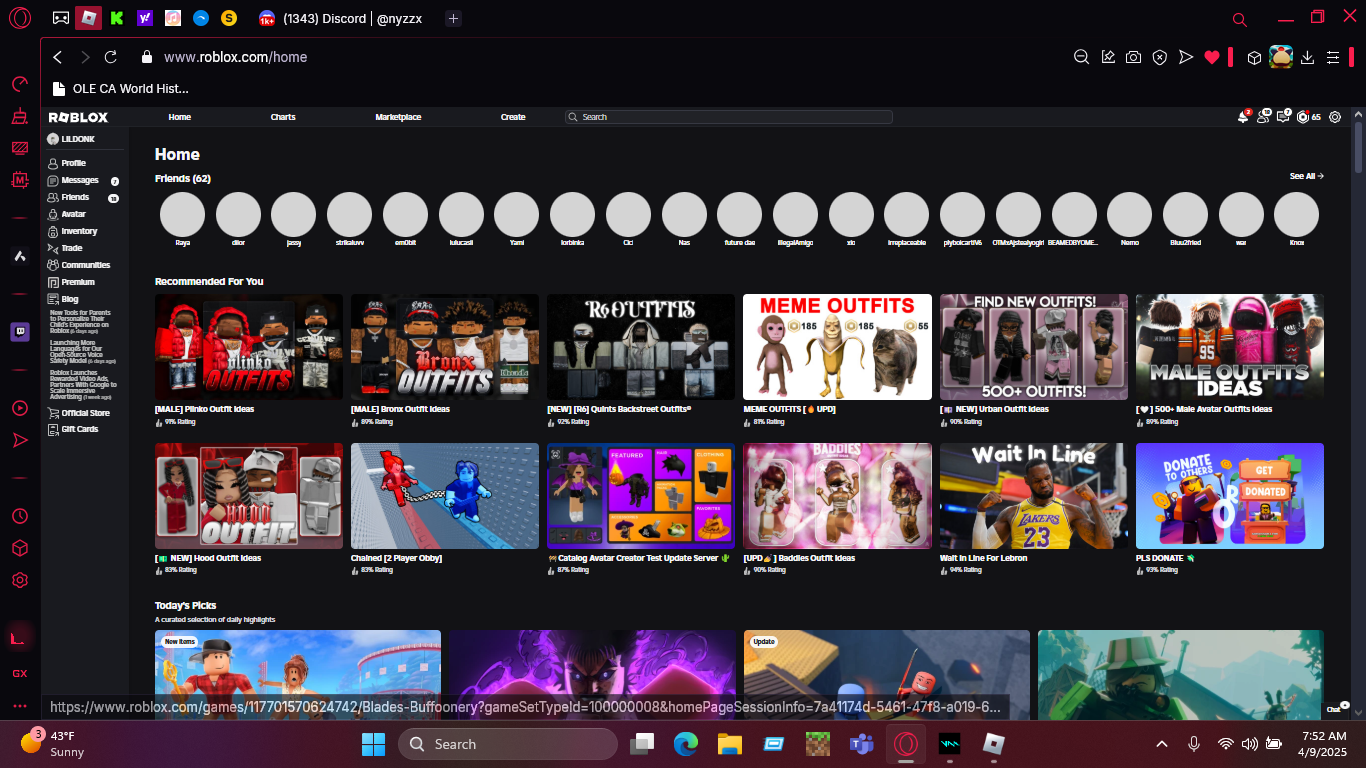The height and width of the screenshot is (768, 1366).
Task: Show hidden system tray icons
Action: [1162, 744]
